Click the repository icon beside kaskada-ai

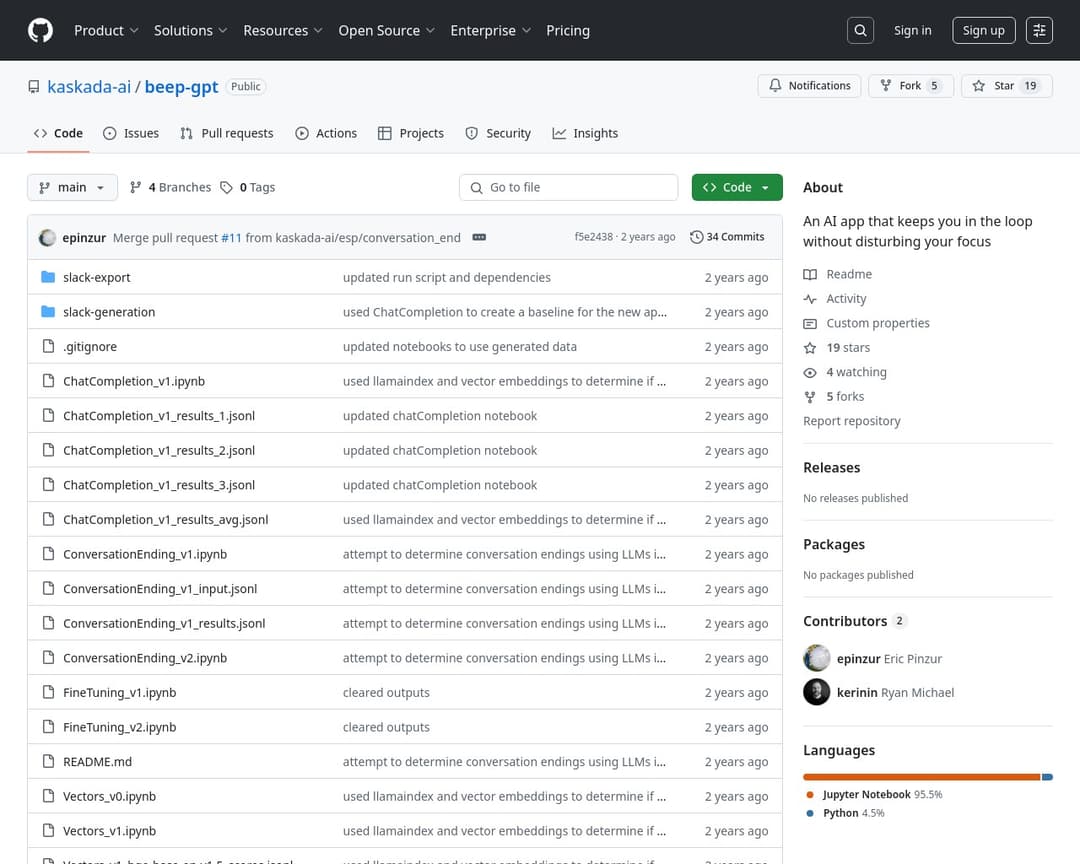pos(34,87)
